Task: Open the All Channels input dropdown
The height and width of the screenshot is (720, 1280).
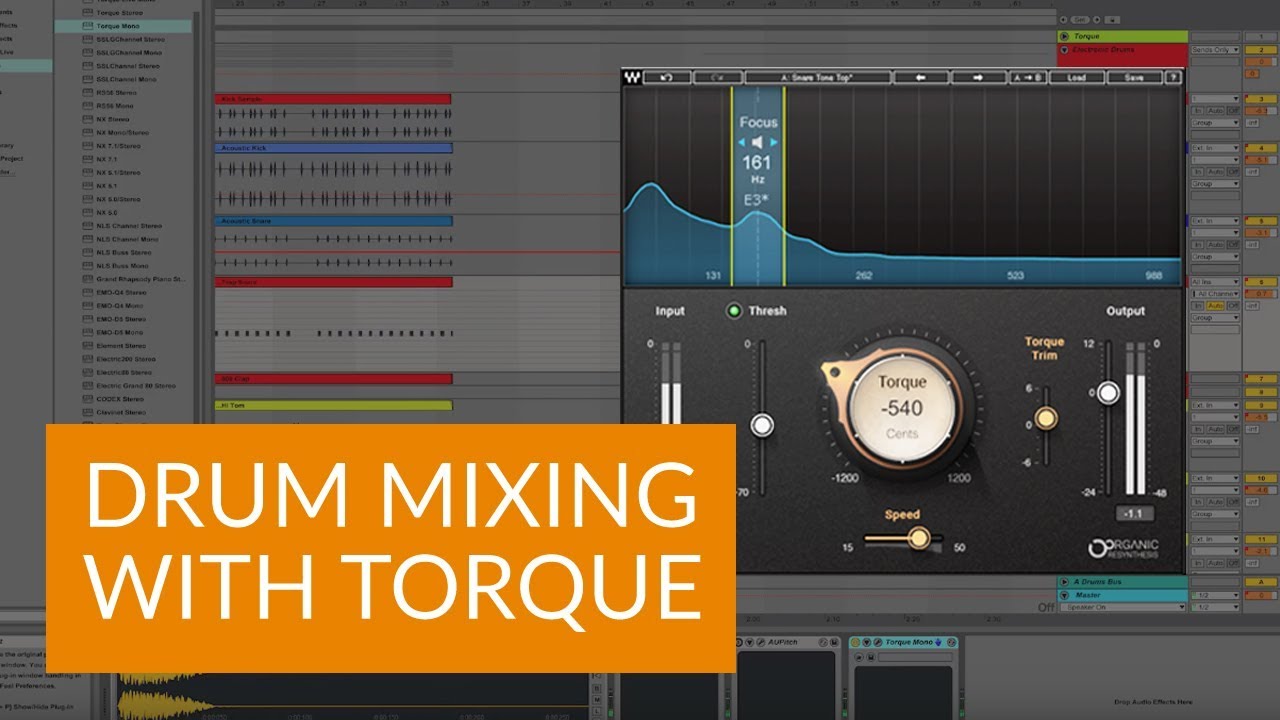Action: [x=1215, y=294]
